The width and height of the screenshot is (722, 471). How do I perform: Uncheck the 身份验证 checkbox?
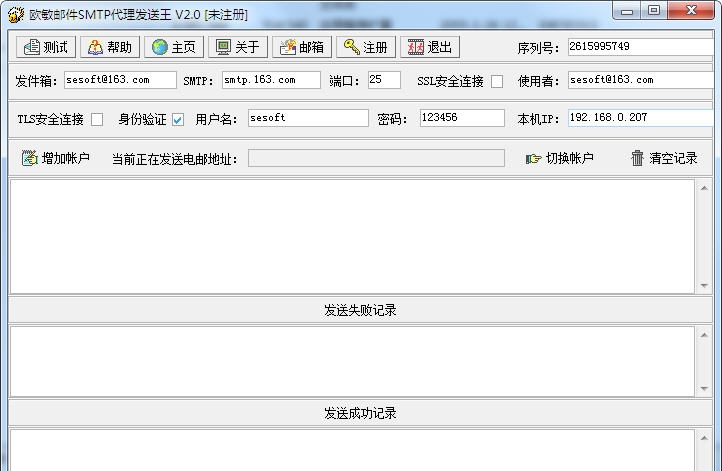(178, 120)
